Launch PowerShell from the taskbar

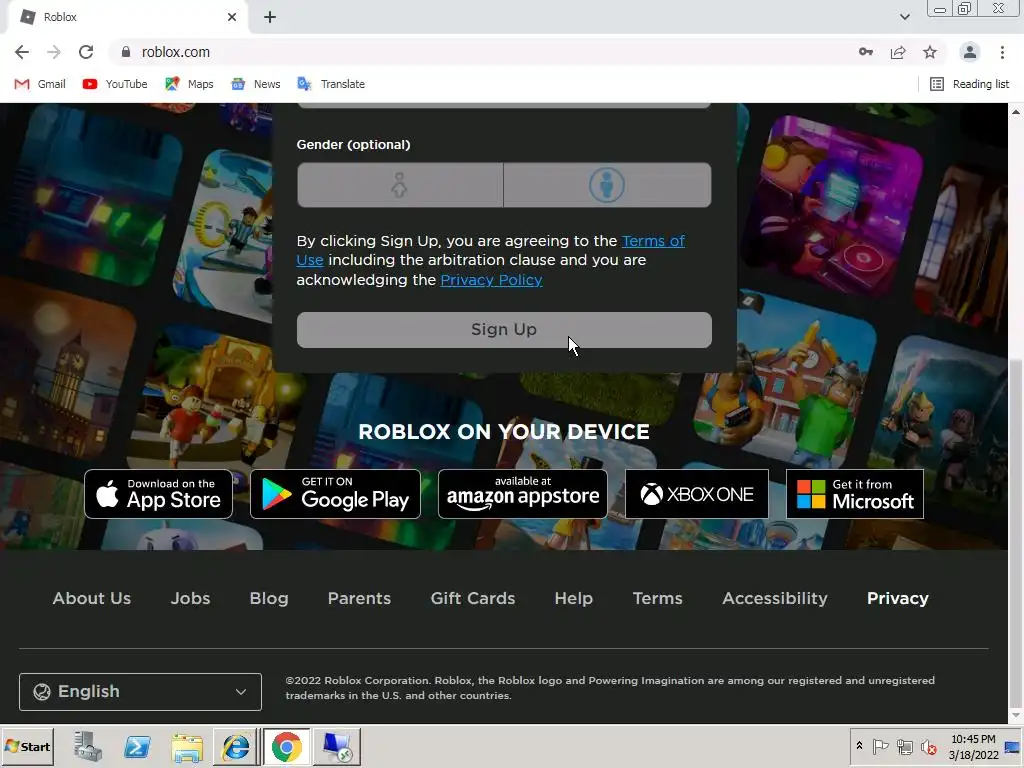[x=137, y=746]
